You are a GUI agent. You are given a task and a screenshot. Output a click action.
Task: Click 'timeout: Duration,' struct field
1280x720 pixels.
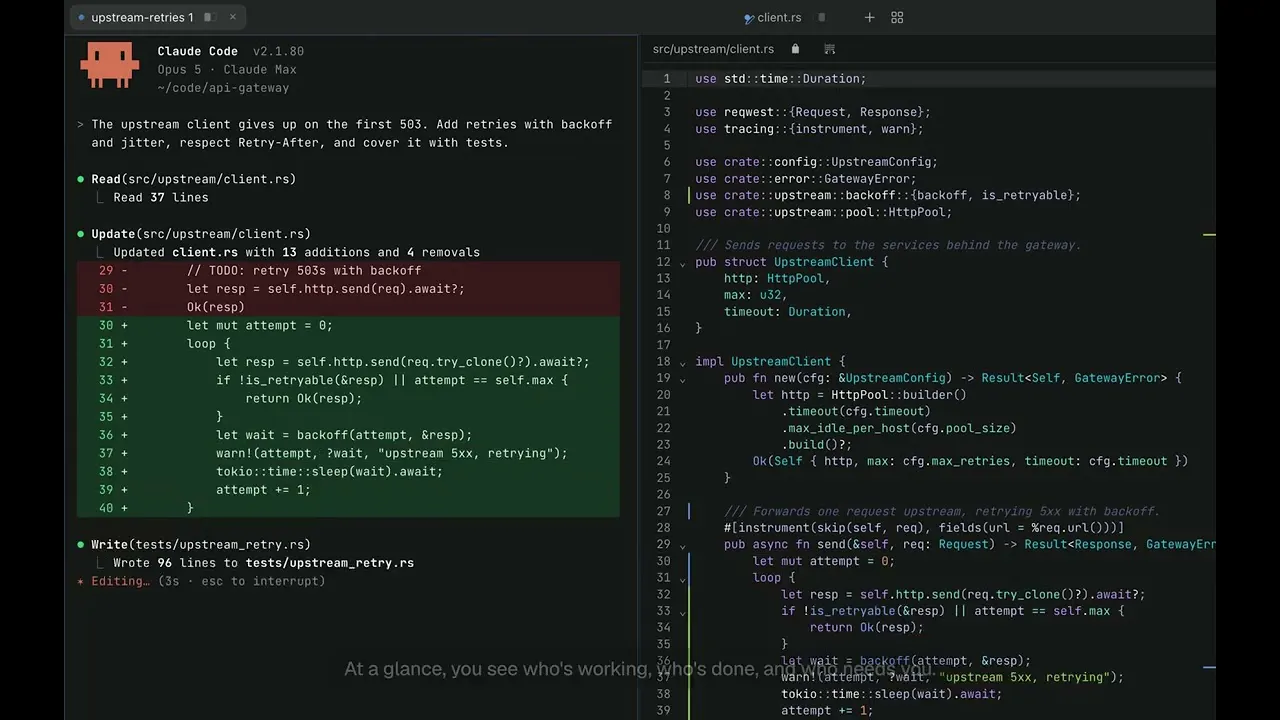pos(788,312)
